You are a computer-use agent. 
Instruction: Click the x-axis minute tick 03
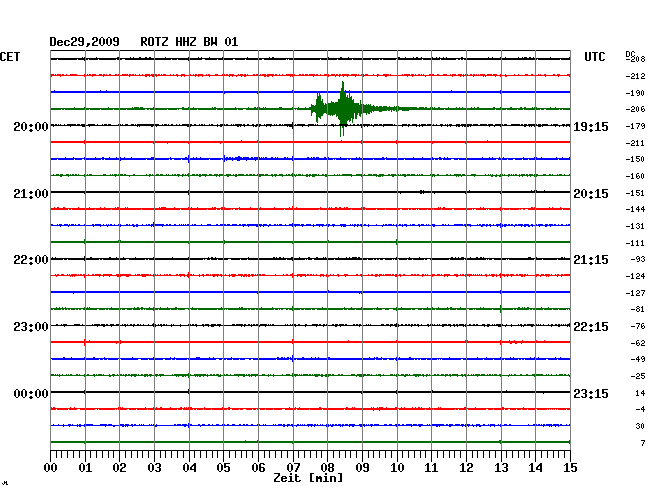click(154, 467)
